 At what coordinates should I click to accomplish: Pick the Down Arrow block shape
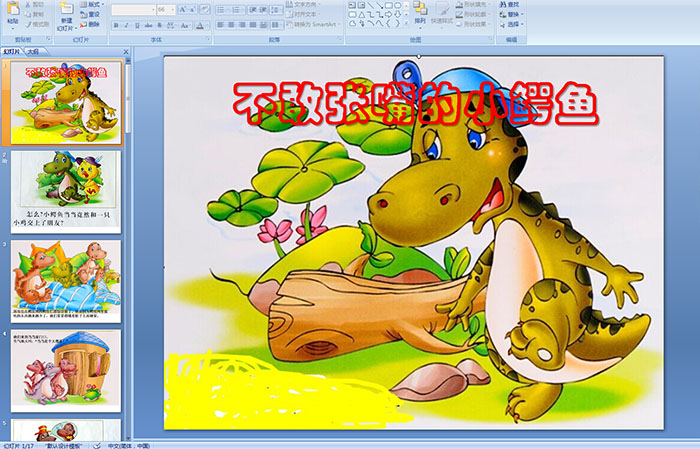397,15
